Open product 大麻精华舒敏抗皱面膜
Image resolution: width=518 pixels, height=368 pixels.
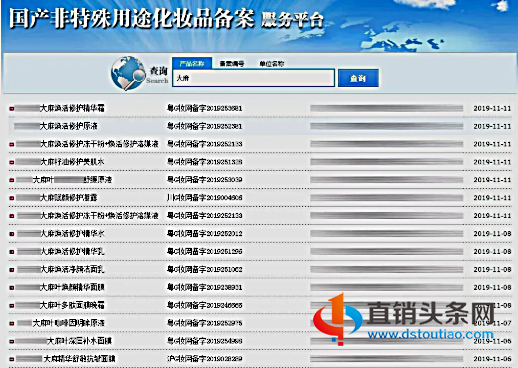pyautogui.click(x=79, y=359)
